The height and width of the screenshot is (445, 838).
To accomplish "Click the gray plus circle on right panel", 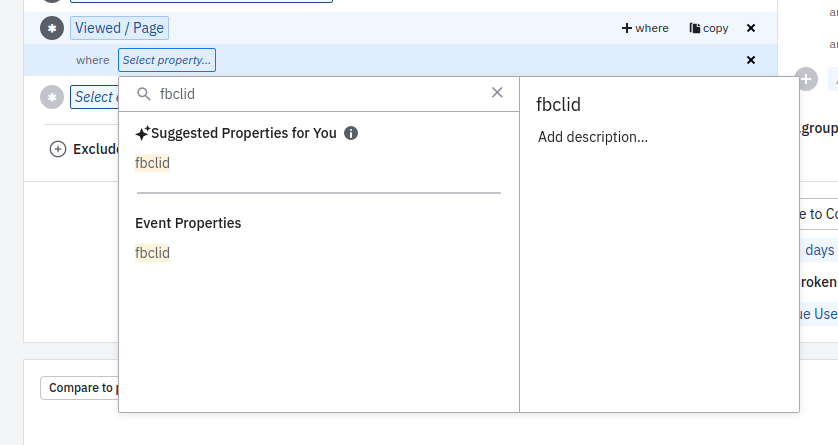I will 806,78.
